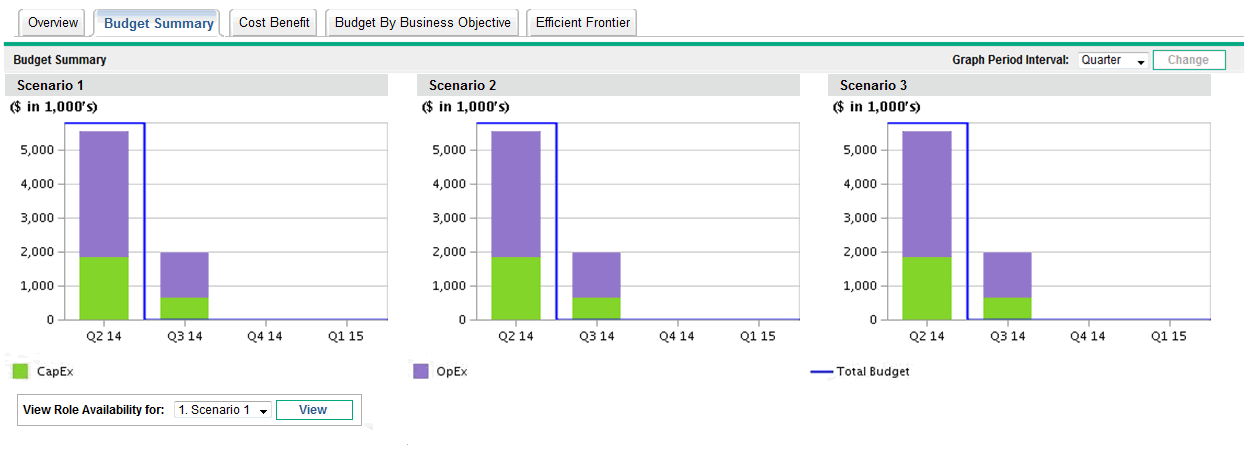1248x449 pixels.
Task: Select the Budget Summary tab
Action: [158, 23]
